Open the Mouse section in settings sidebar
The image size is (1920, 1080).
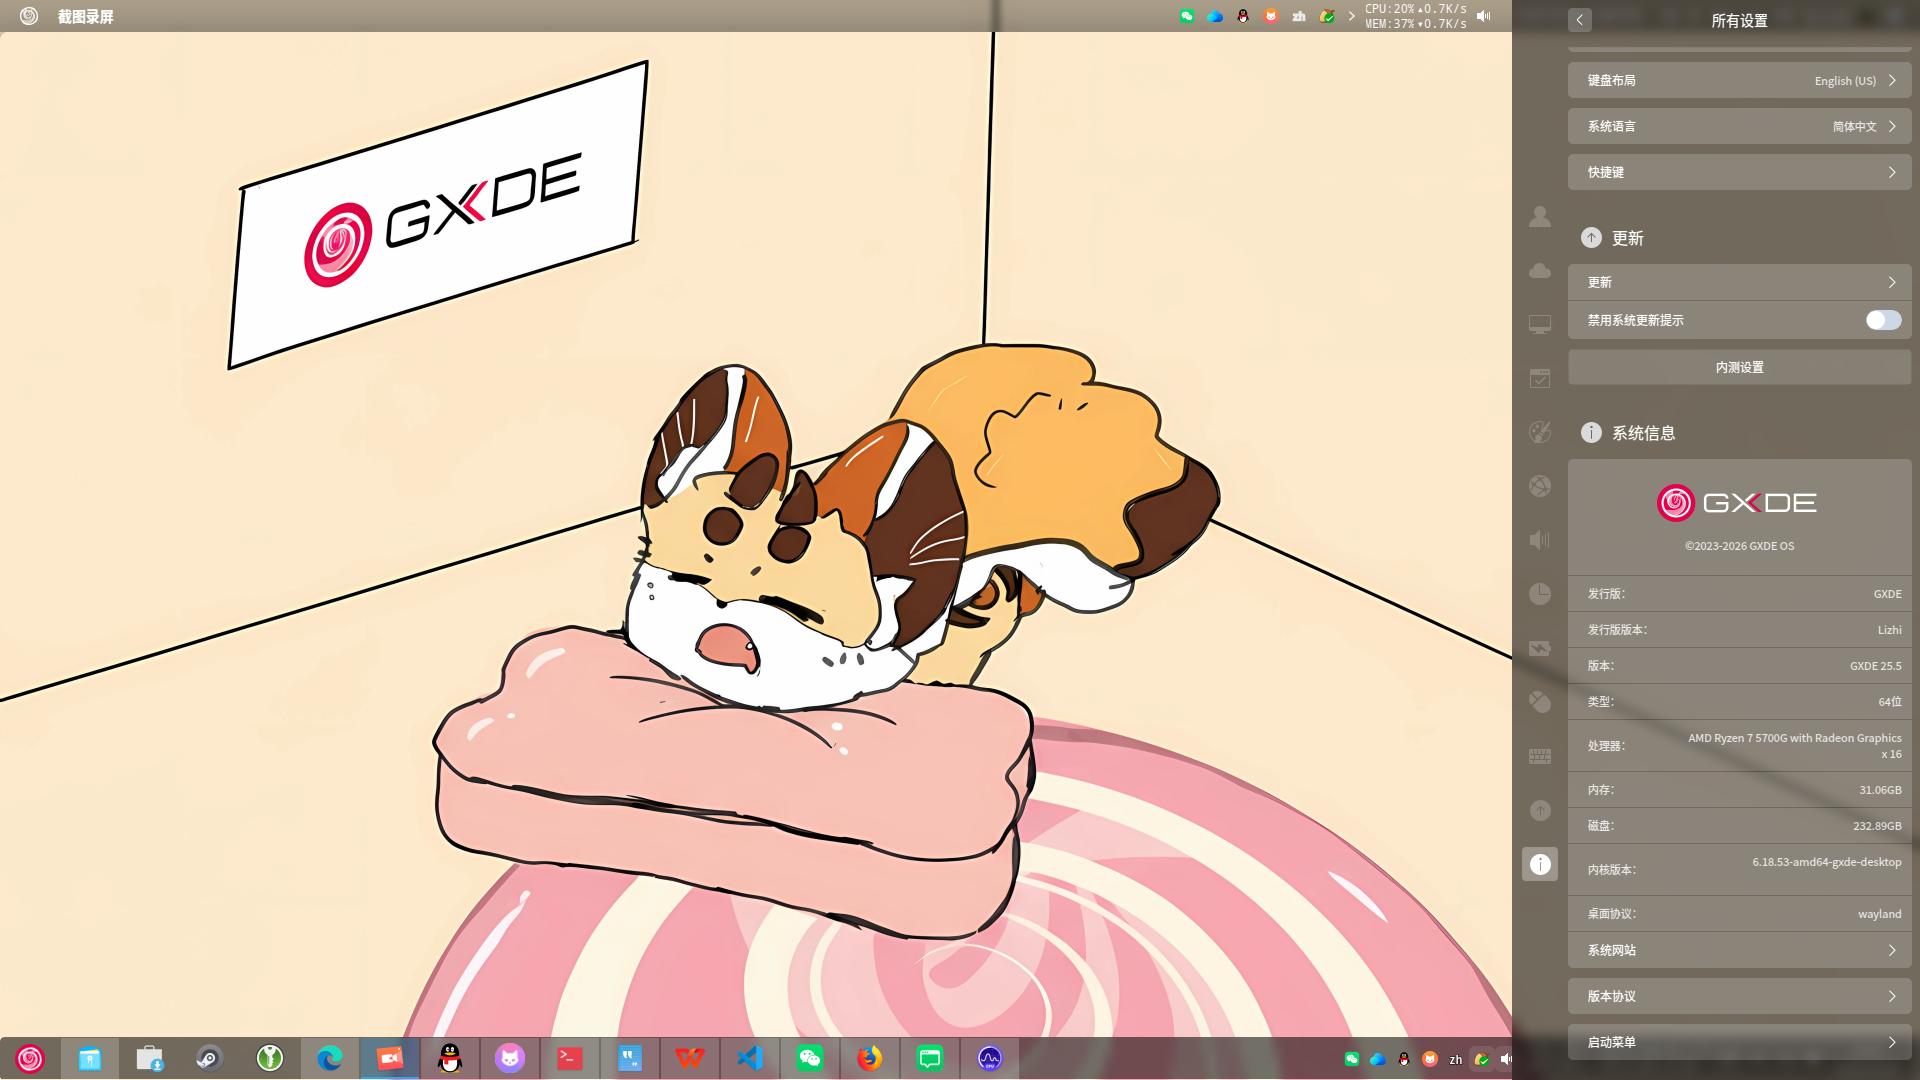1540,702
